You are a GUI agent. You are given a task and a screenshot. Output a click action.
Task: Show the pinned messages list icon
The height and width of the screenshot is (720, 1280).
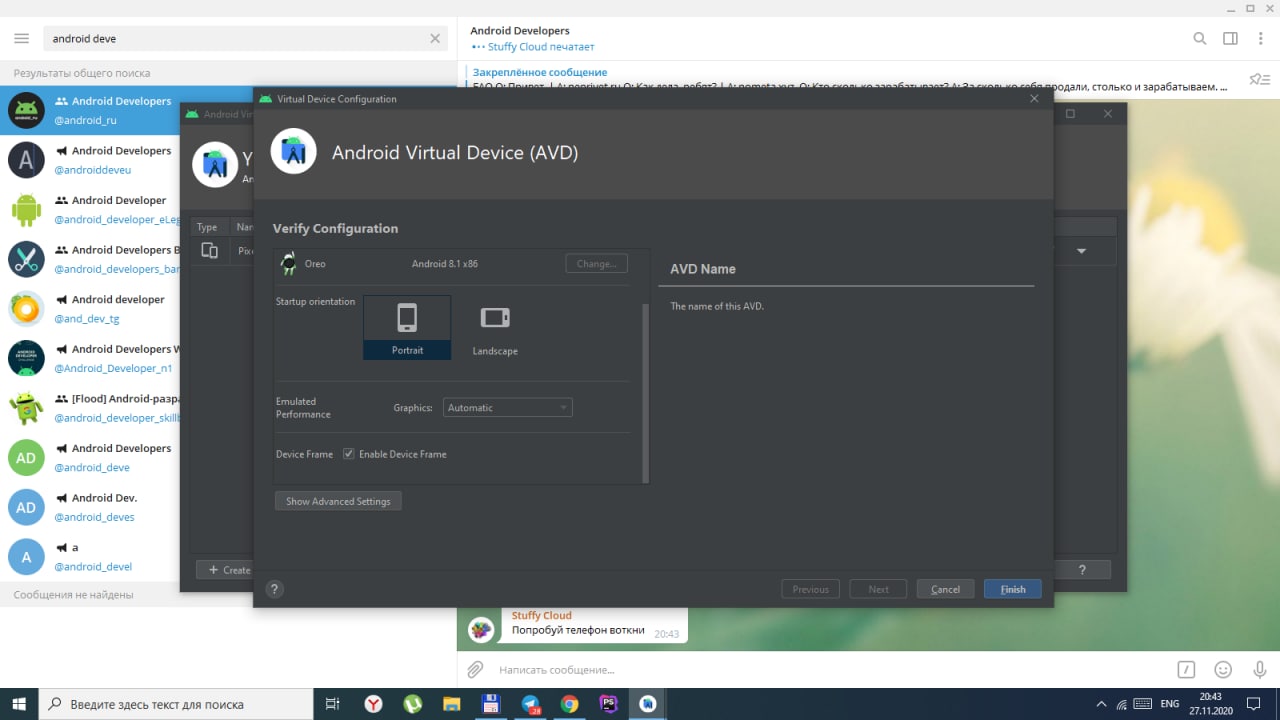tap(1259, 79)
